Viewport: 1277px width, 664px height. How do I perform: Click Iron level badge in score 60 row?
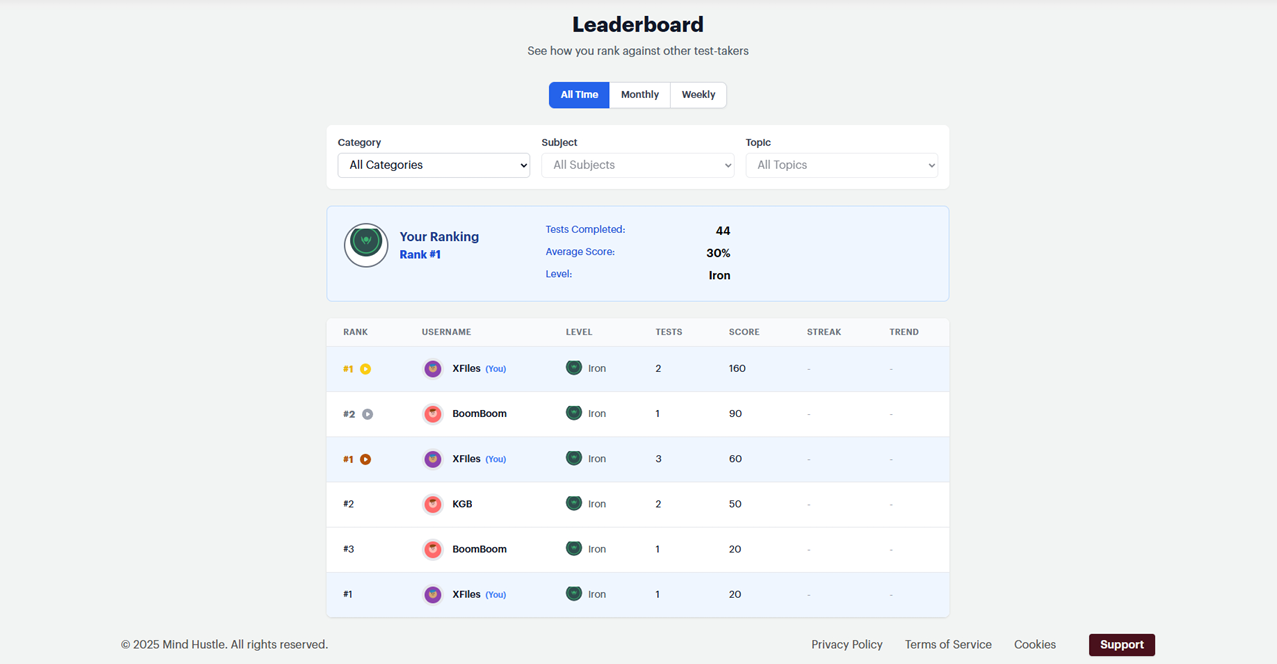[x=574, y=458]
